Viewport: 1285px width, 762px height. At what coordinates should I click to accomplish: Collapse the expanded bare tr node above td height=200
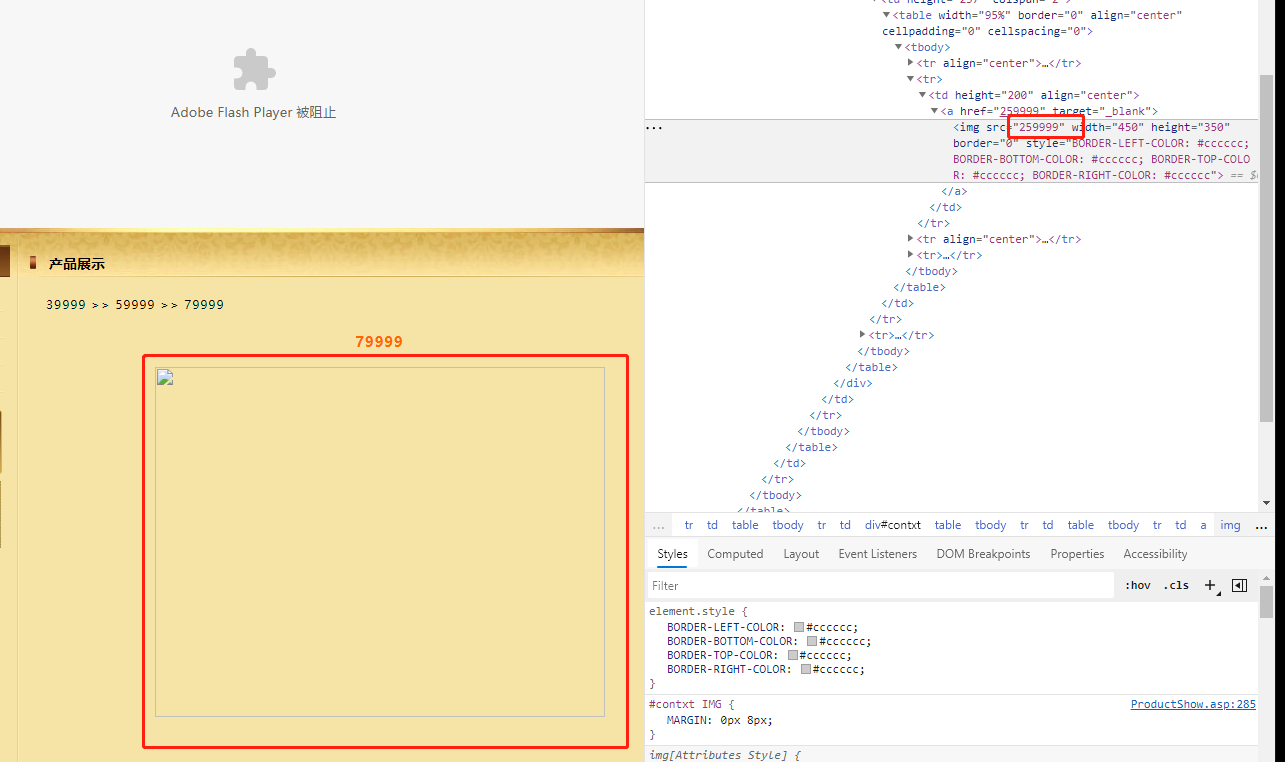coord(910,79)
